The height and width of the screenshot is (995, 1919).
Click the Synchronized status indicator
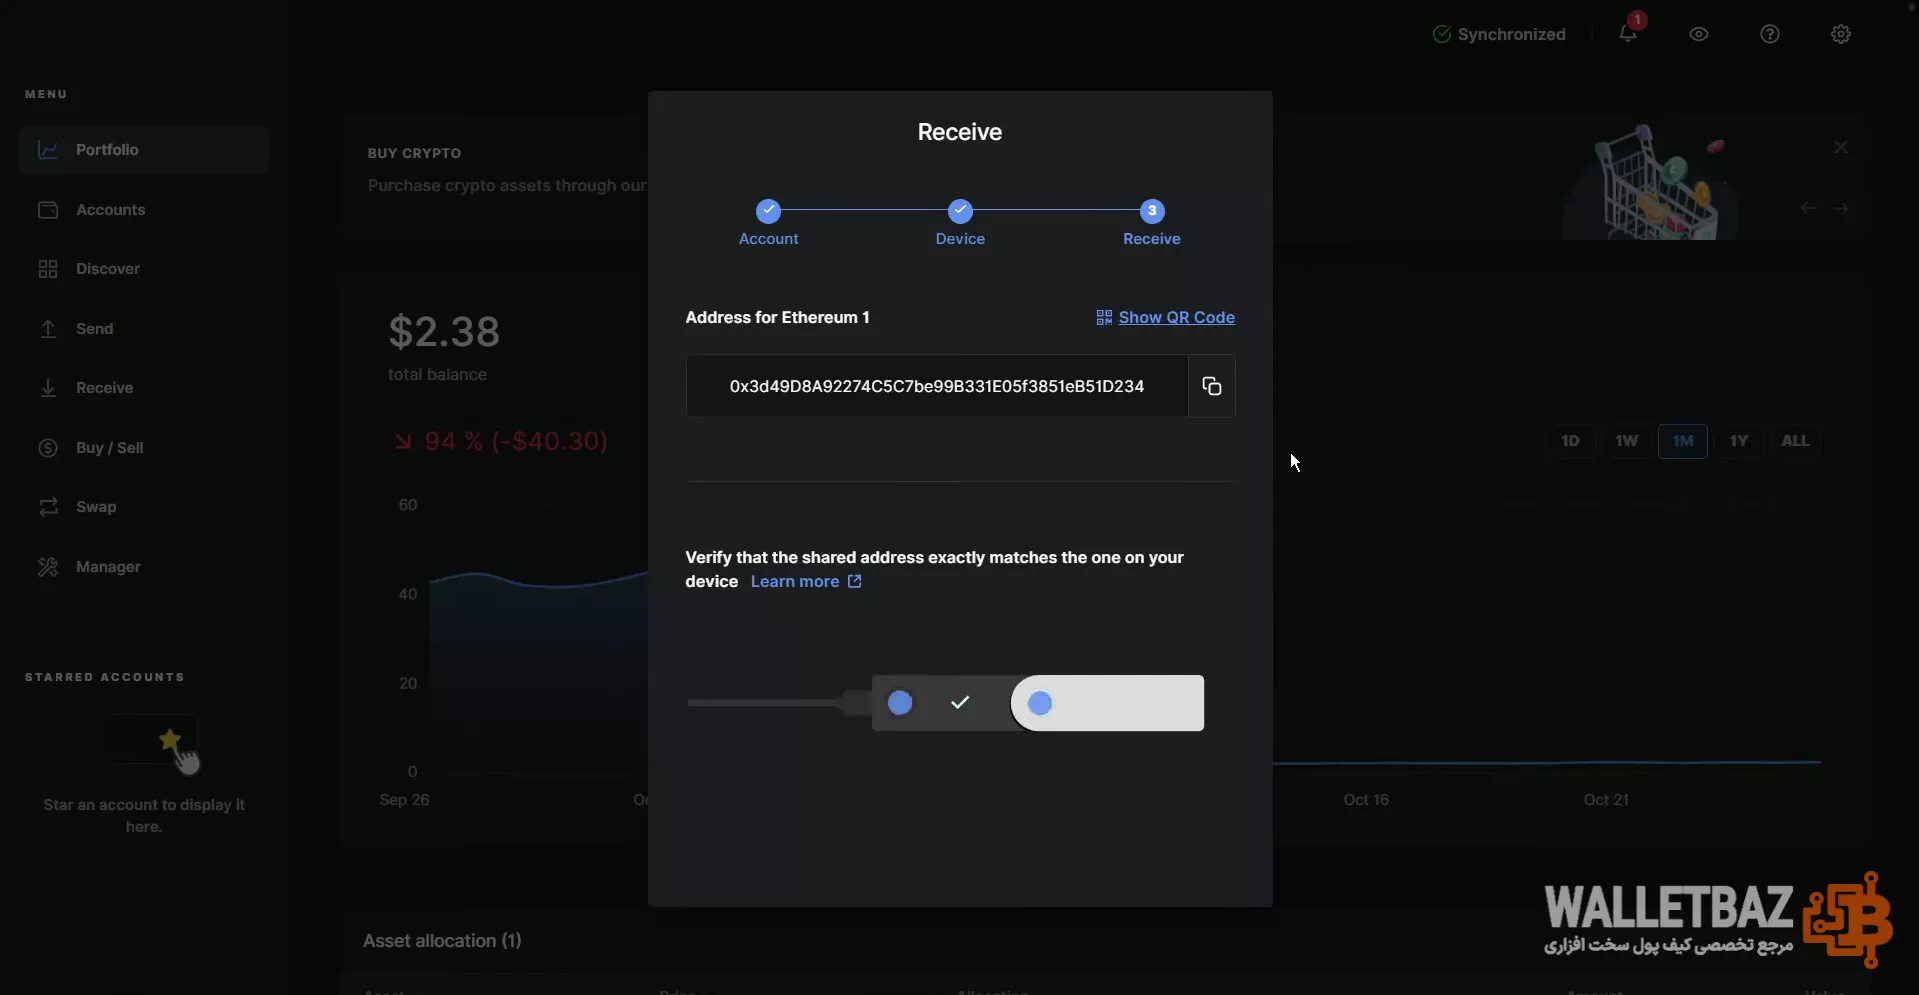click(x=1499, y=34)
